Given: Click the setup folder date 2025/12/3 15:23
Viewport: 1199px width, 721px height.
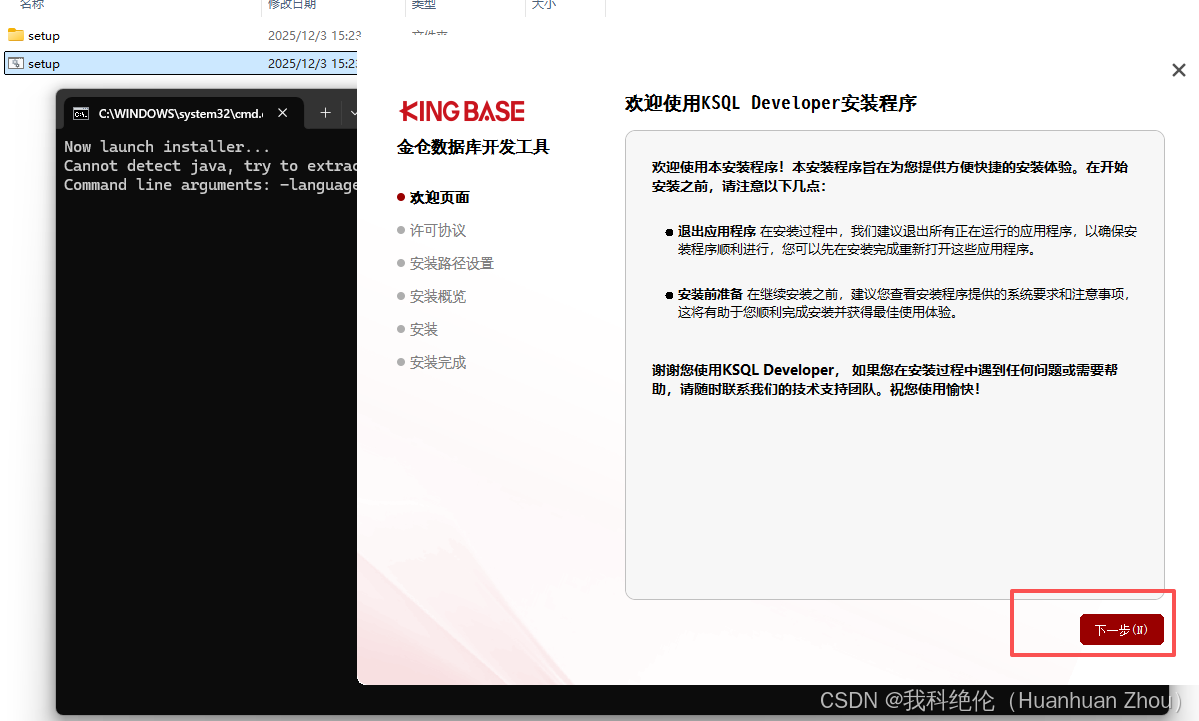Looking at the screenshot, I should tap(314, 36).
